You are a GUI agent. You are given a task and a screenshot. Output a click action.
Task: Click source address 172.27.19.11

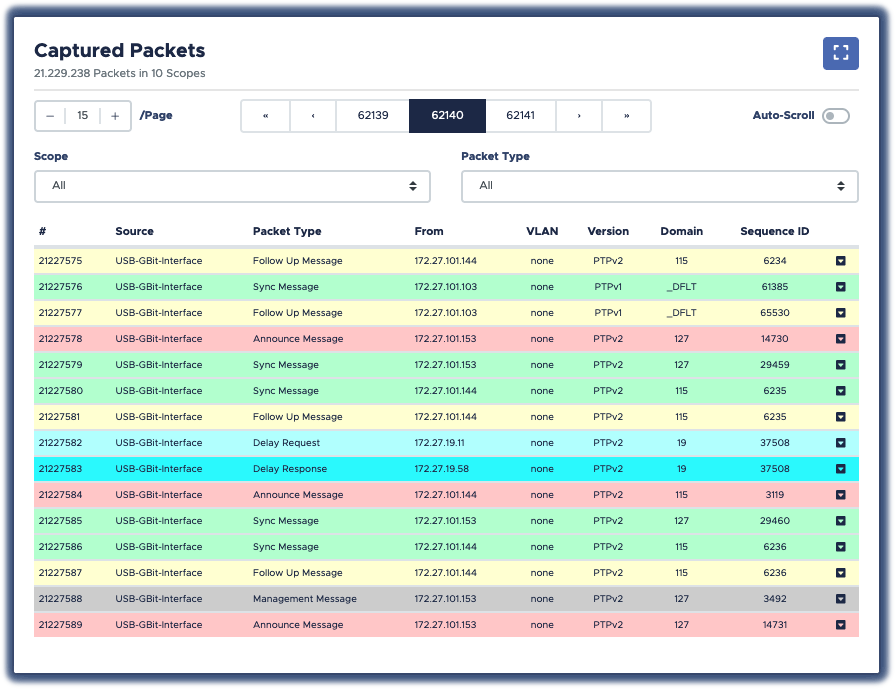(x=440, y=443)
